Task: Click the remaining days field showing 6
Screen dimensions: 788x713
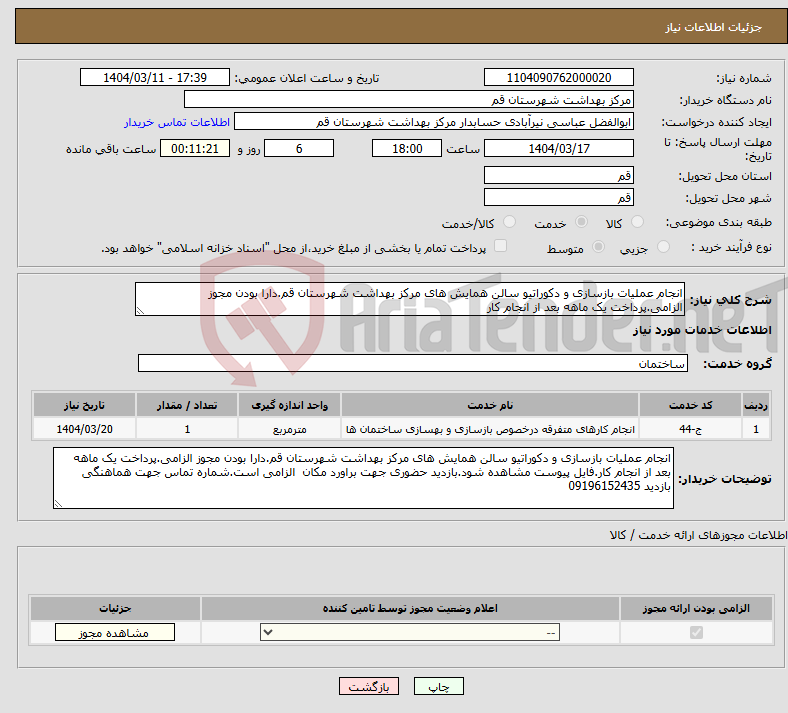Action: (299, 148)
